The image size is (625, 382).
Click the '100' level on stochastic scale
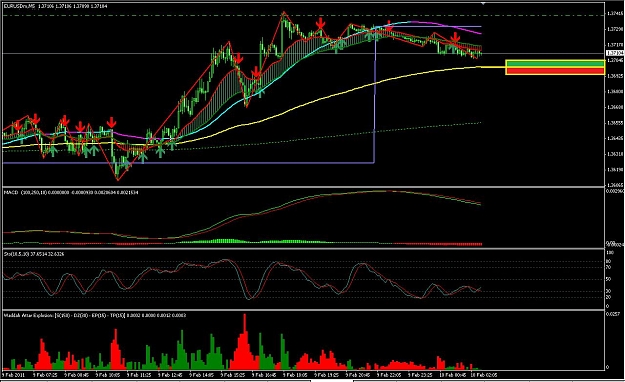pyautogui.click(x=610, y=252)
